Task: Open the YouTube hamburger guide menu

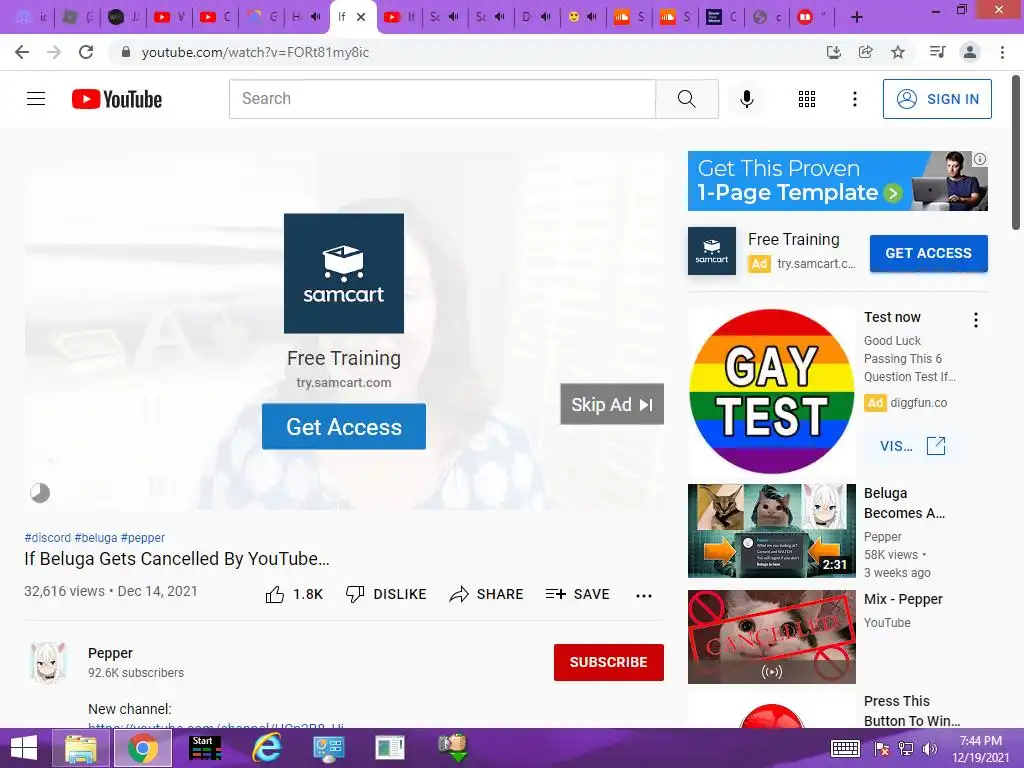Action: click(36, 99)
